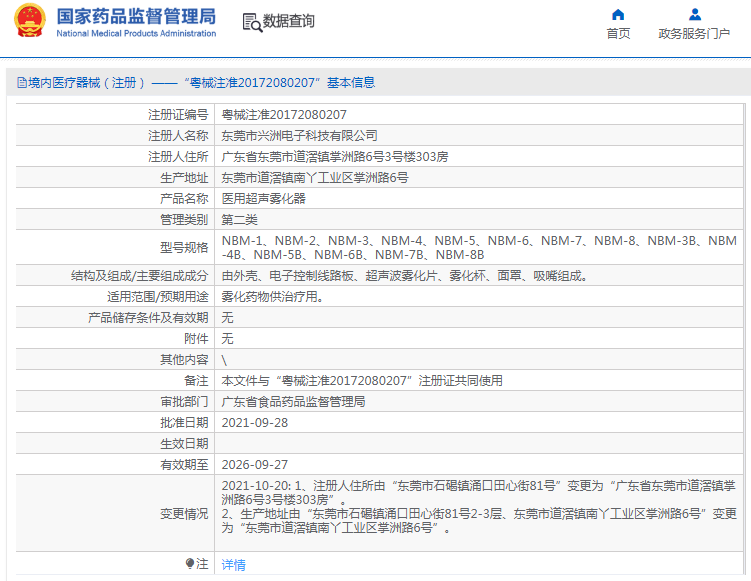Click the 注册证编号 row label

click(178, 115)
